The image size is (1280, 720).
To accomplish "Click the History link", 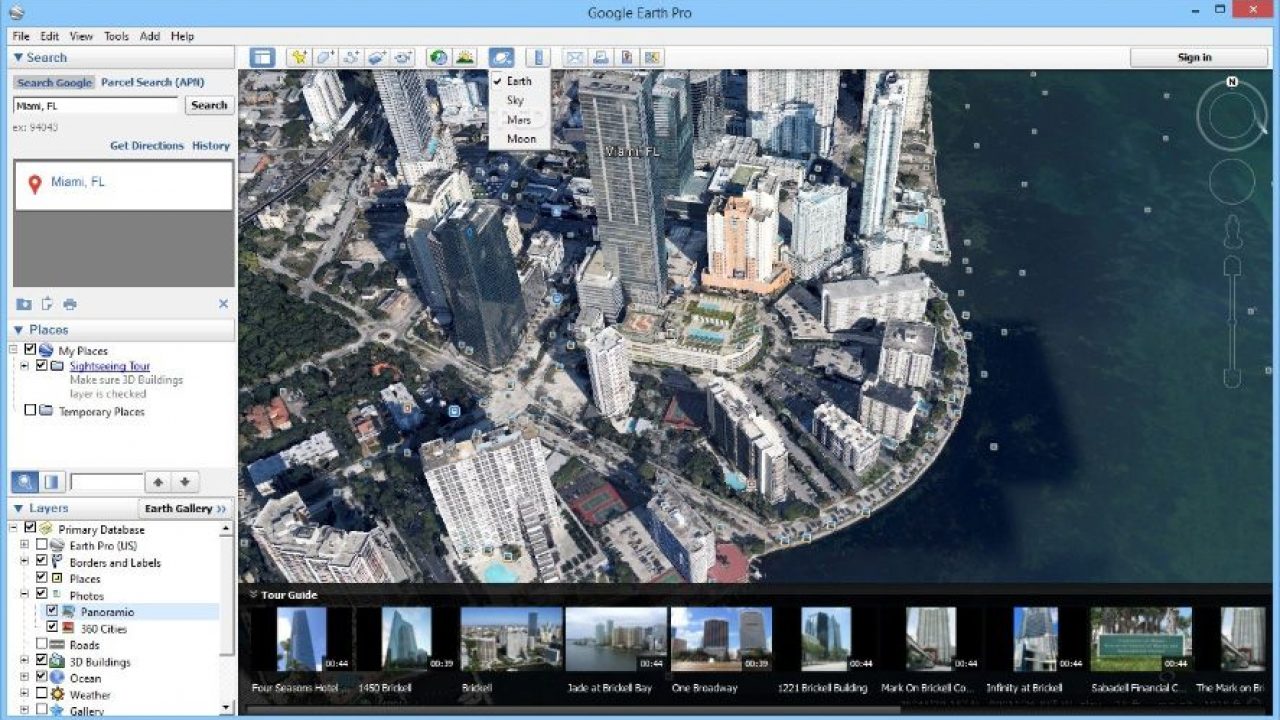I will [211, 146].
